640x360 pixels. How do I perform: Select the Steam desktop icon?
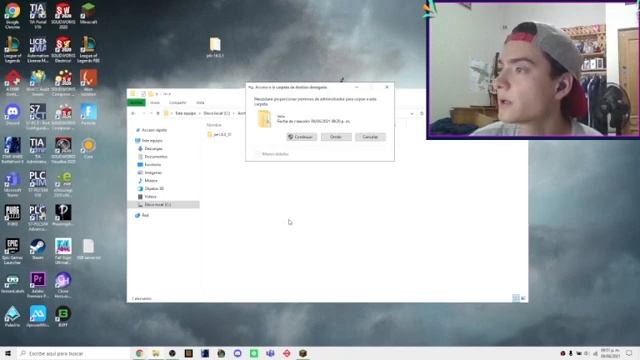(38, 249)
